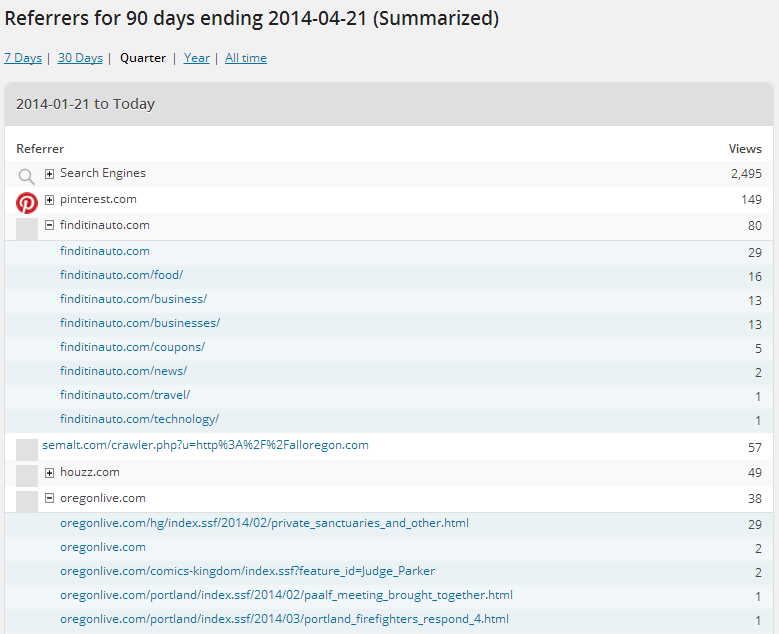Open the finditinauto.com/news/ link
The height and width of the screenshot is (634, 779).
coord(124,371)
